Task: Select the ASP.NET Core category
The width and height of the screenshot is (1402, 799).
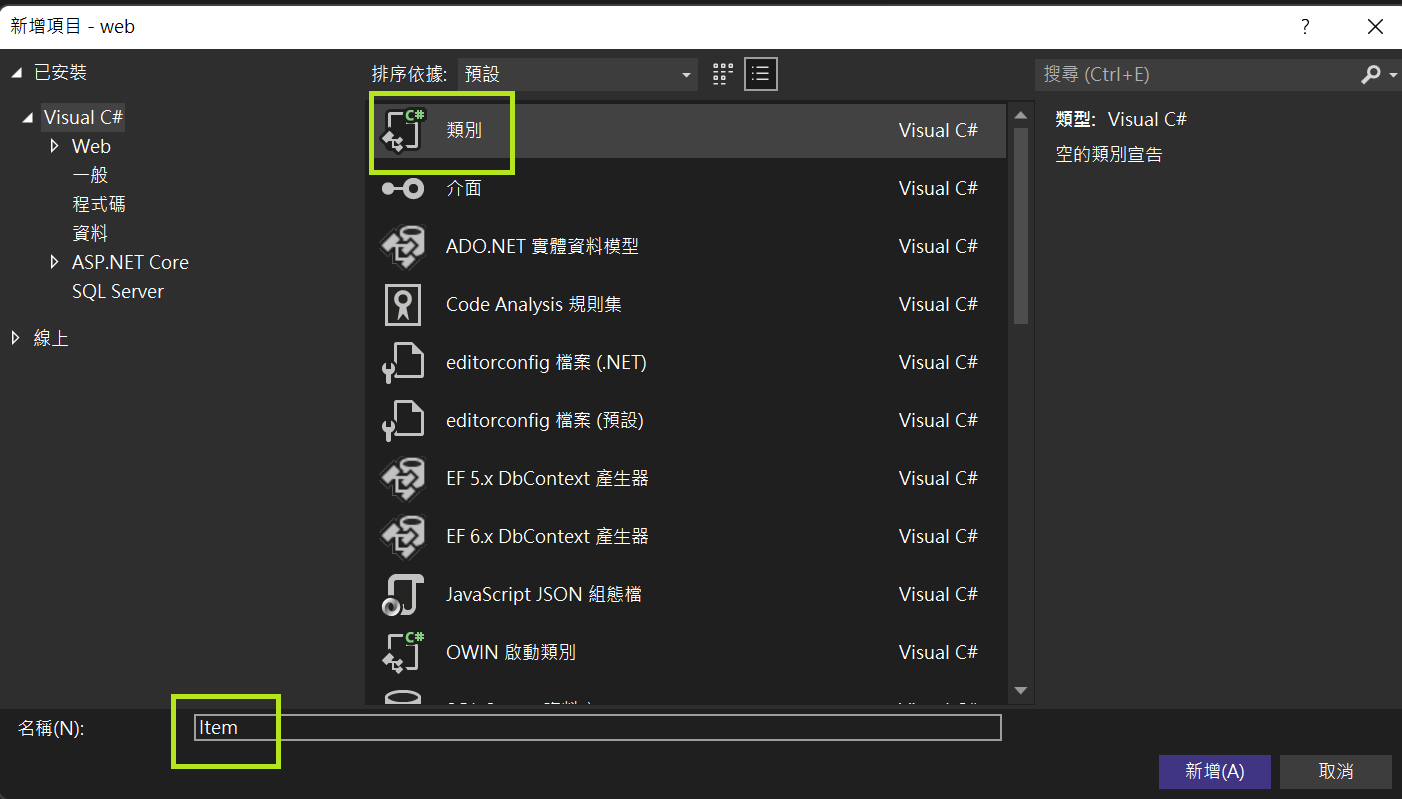Action: 130,262
